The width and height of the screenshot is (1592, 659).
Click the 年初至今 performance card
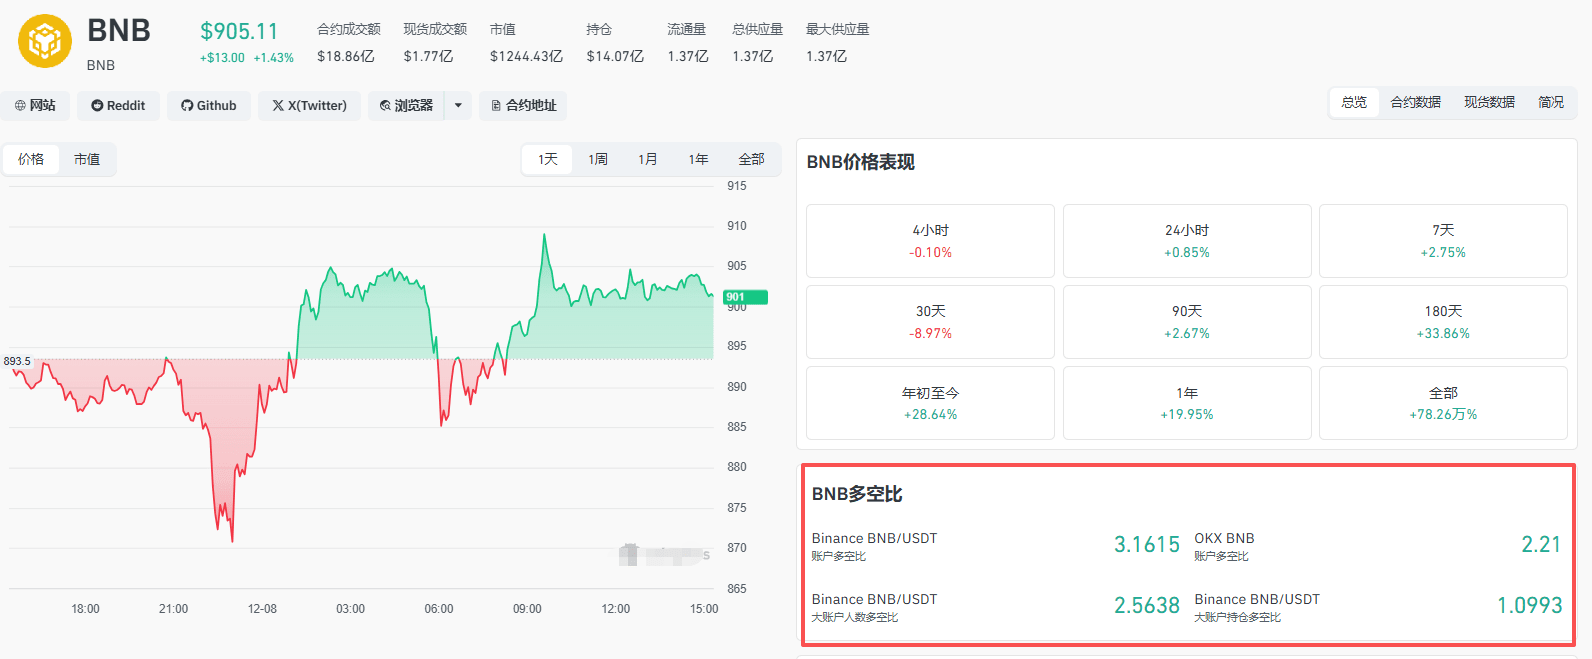930,403
